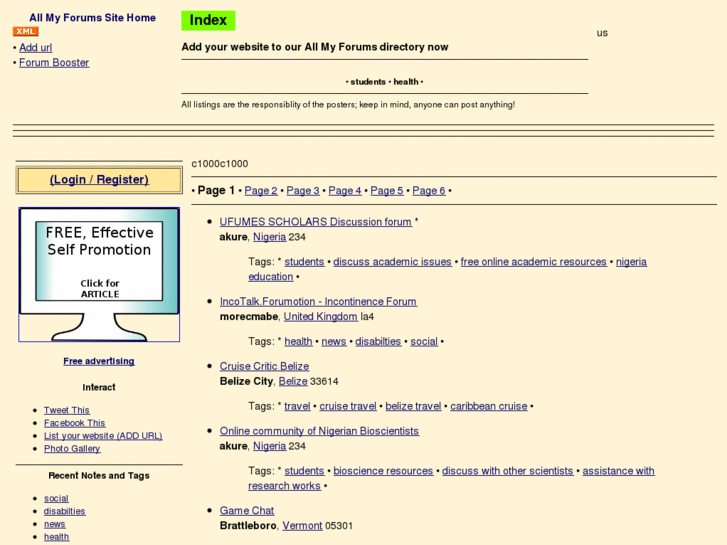Go to Page 6 of listings
The image size is (727, 545).
(x=429, y=191)
